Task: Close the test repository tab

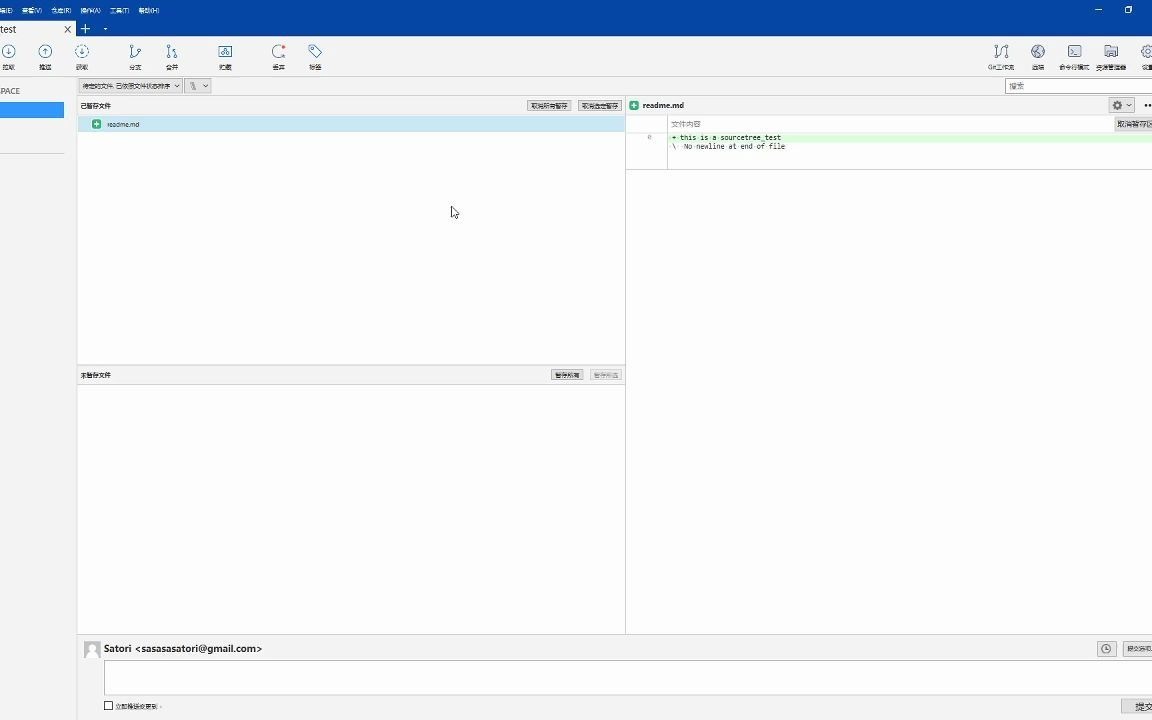Action: (68, 29)
